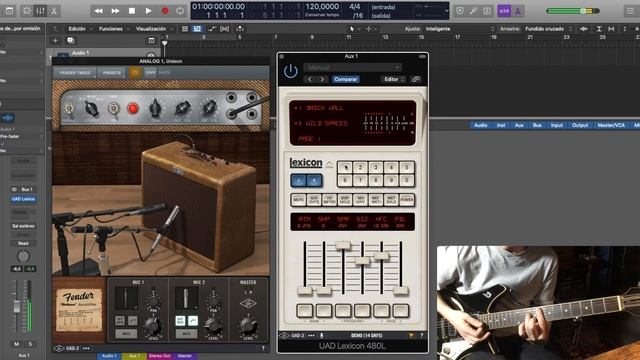Viewport: 640px width, 360px height.
Task: Expand the arrow next to lexicon logo
Action: click(329, 164)
